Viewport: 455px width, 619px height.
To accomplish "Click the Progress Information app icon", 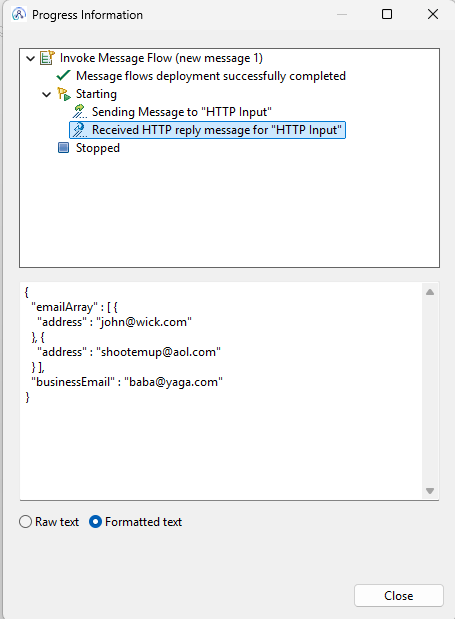I will pyautogui.click(x=19, y=15).
